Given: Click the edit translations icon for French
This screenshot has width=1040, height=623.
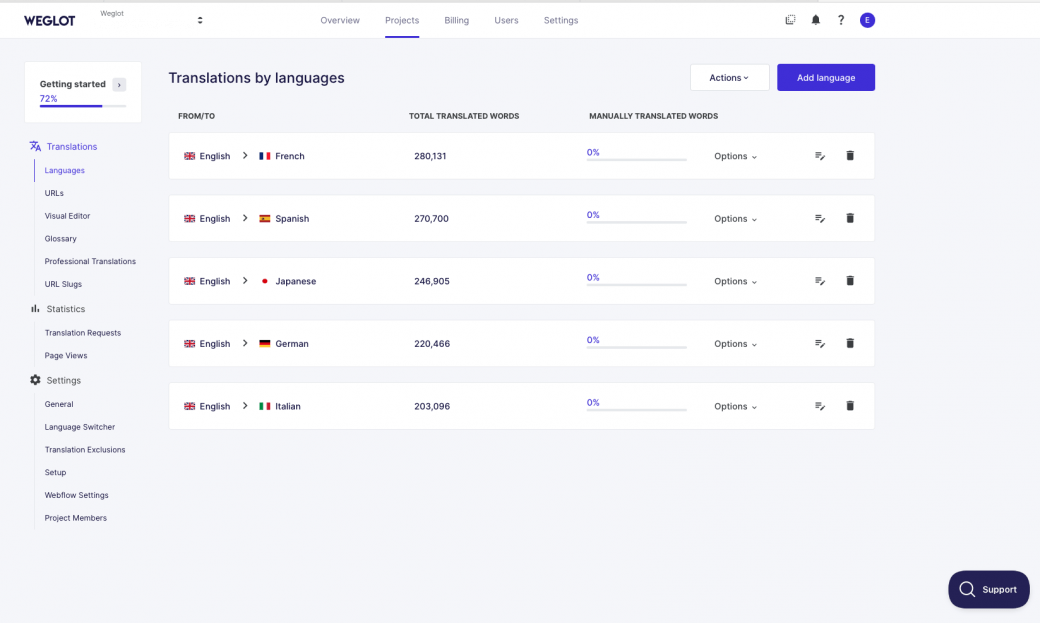Looking at the screenshot, I should pos(820,156).
